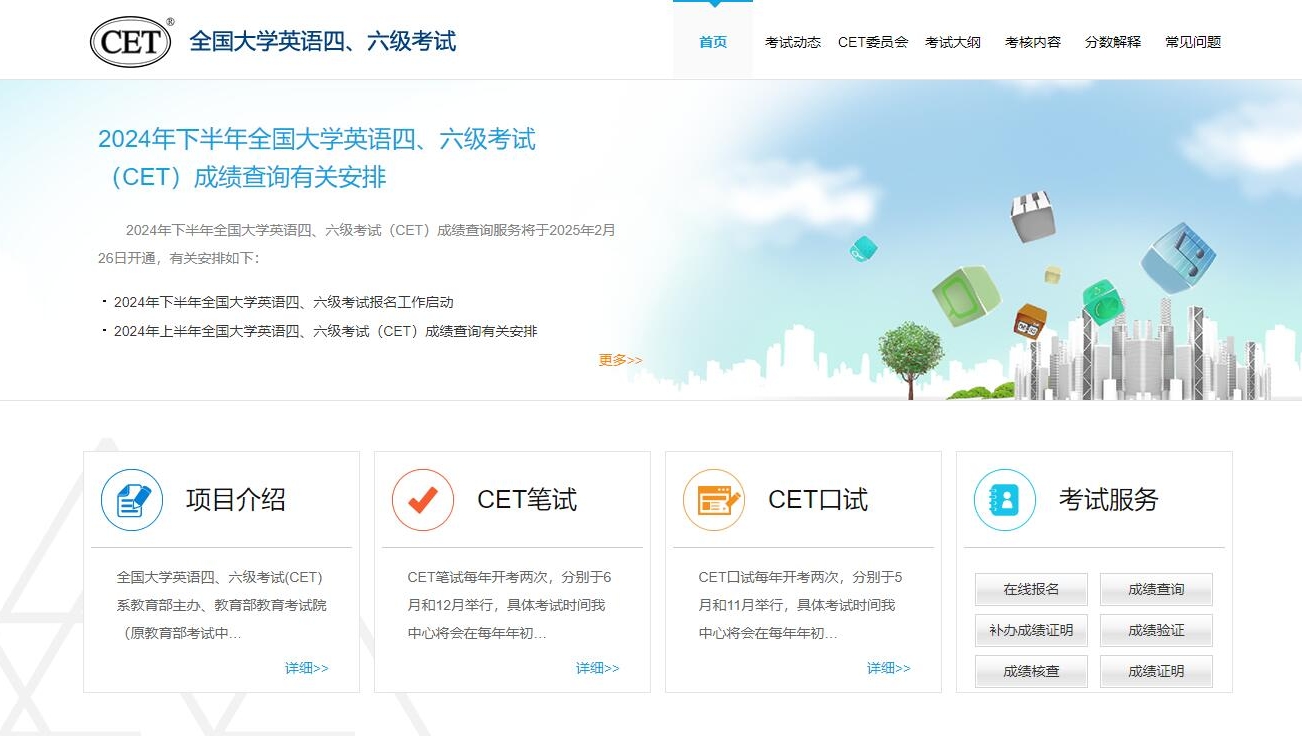Image resolution: width=1302 pixels, height=736 pixels.
Task: Click the CET口试 orange icon
Action: [x=713, y=500]
